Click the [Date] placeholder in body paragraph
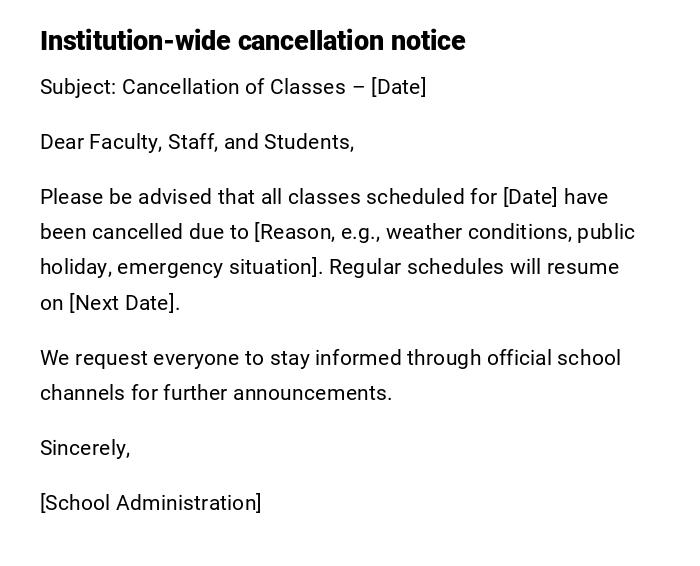The image size is (700, 566). click(530, 197)
